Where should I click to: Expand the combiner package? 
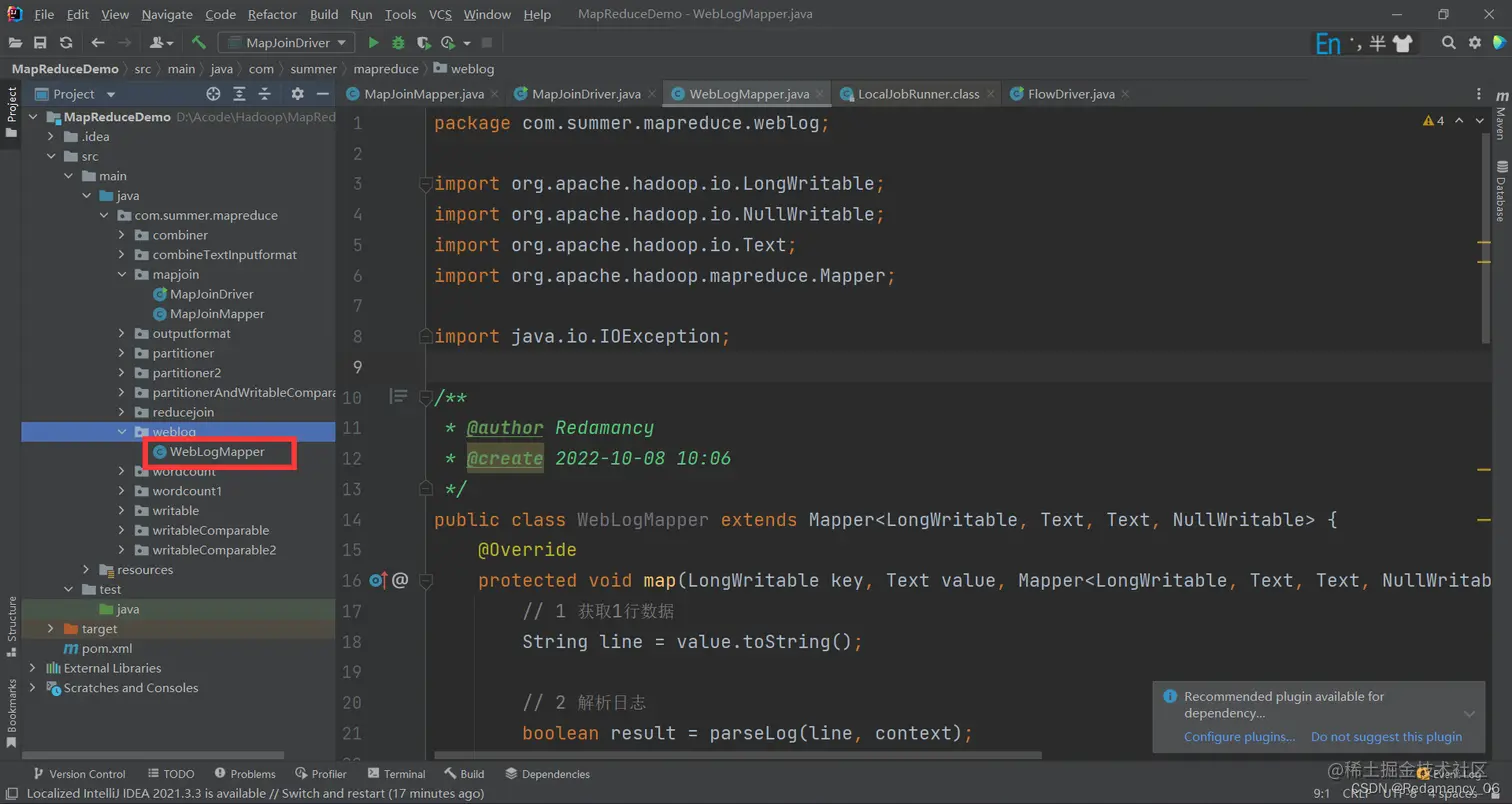tap(121, 235)
